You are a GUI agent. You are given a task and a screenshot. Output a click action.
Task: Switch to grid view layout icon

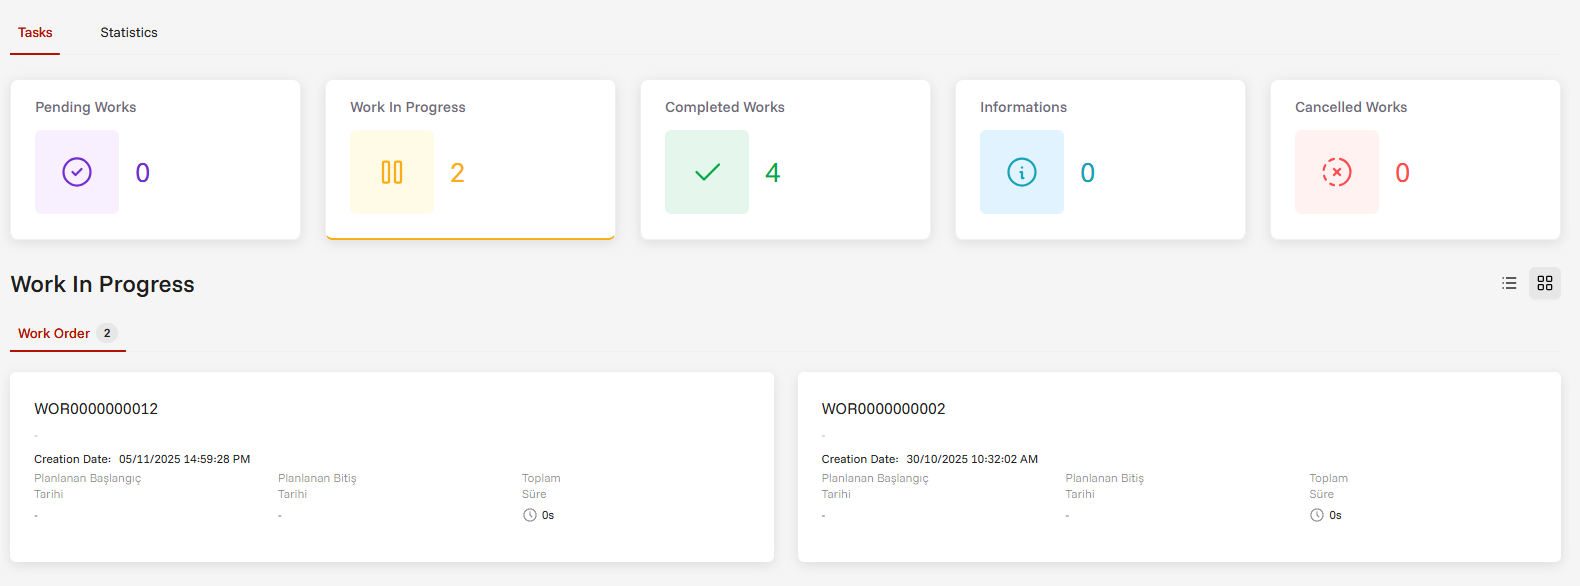click(x=1545, y=283)
